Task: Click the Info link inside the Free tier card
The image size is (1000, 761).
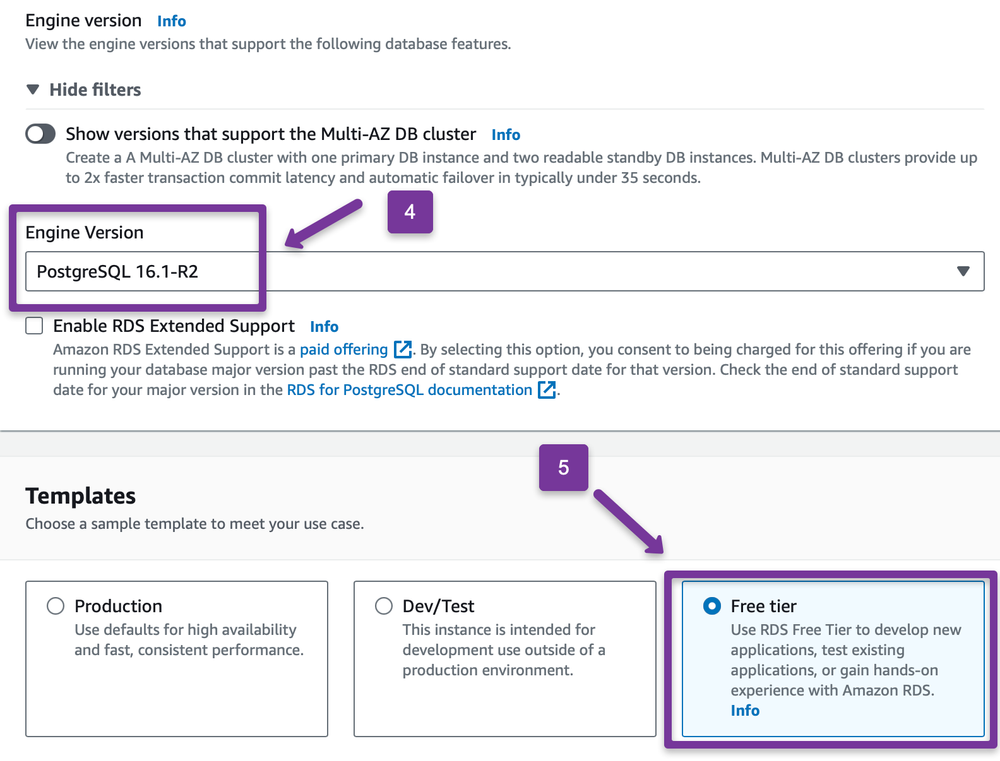Action: [745, 710]
